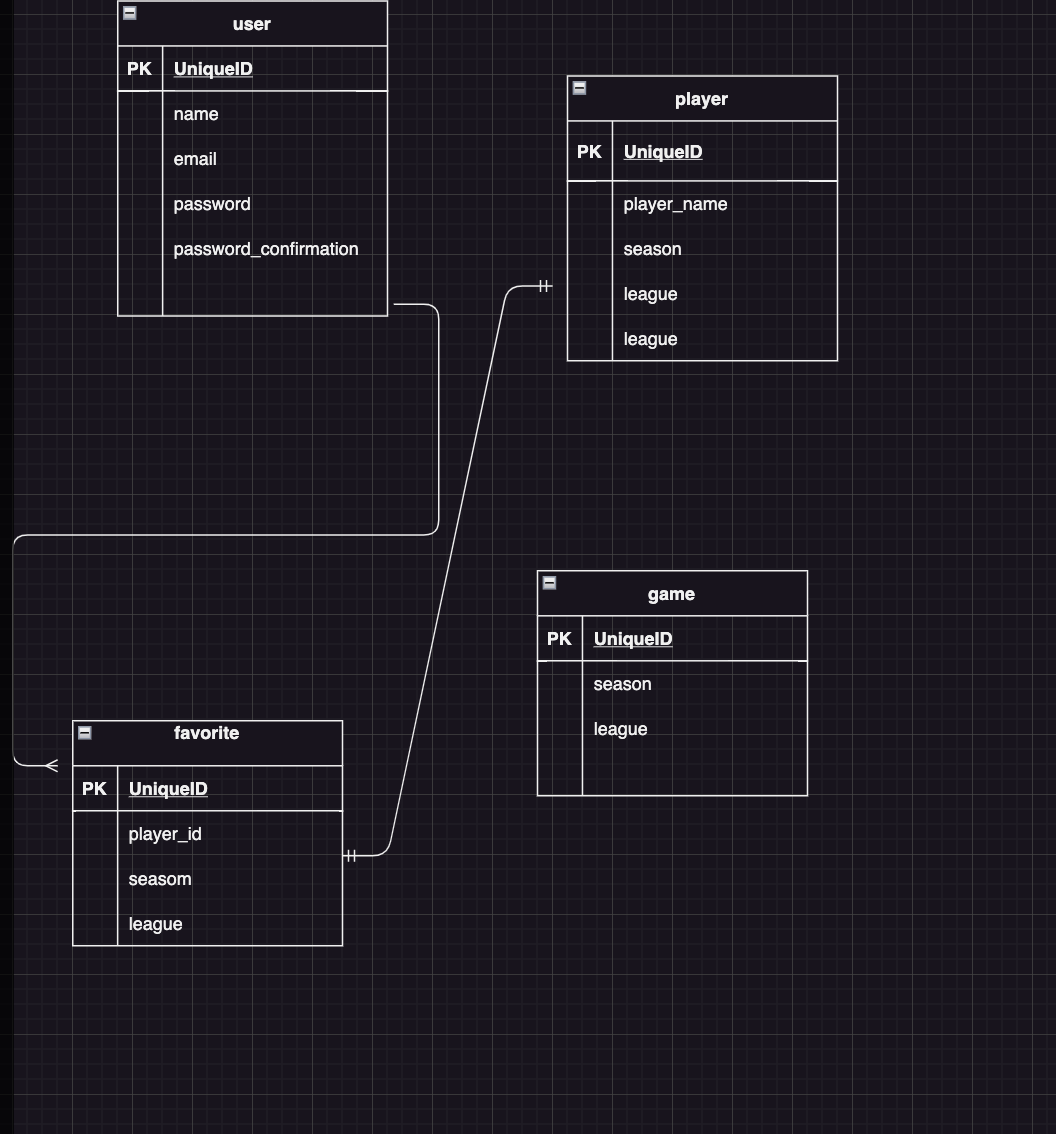This screenshot has height=1134, width=1056.
Task: Click the UniqueID primary key row in user
Action: pyautogui.click(x=212, y=69)
